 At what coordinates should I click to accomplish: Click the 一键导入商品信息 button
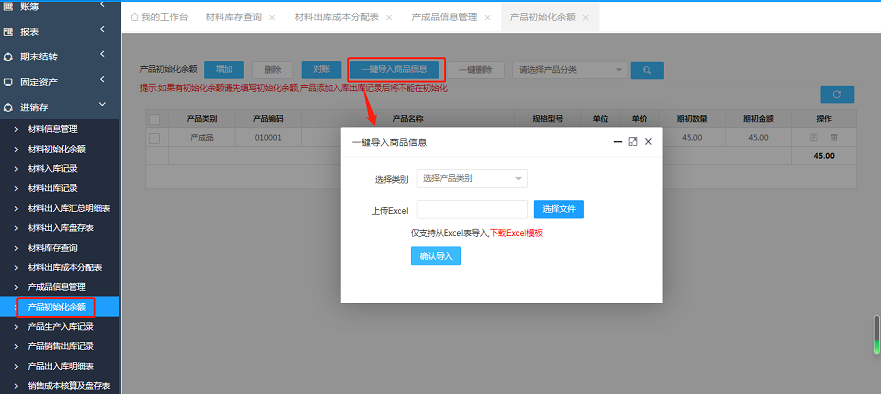coord(394,70)
